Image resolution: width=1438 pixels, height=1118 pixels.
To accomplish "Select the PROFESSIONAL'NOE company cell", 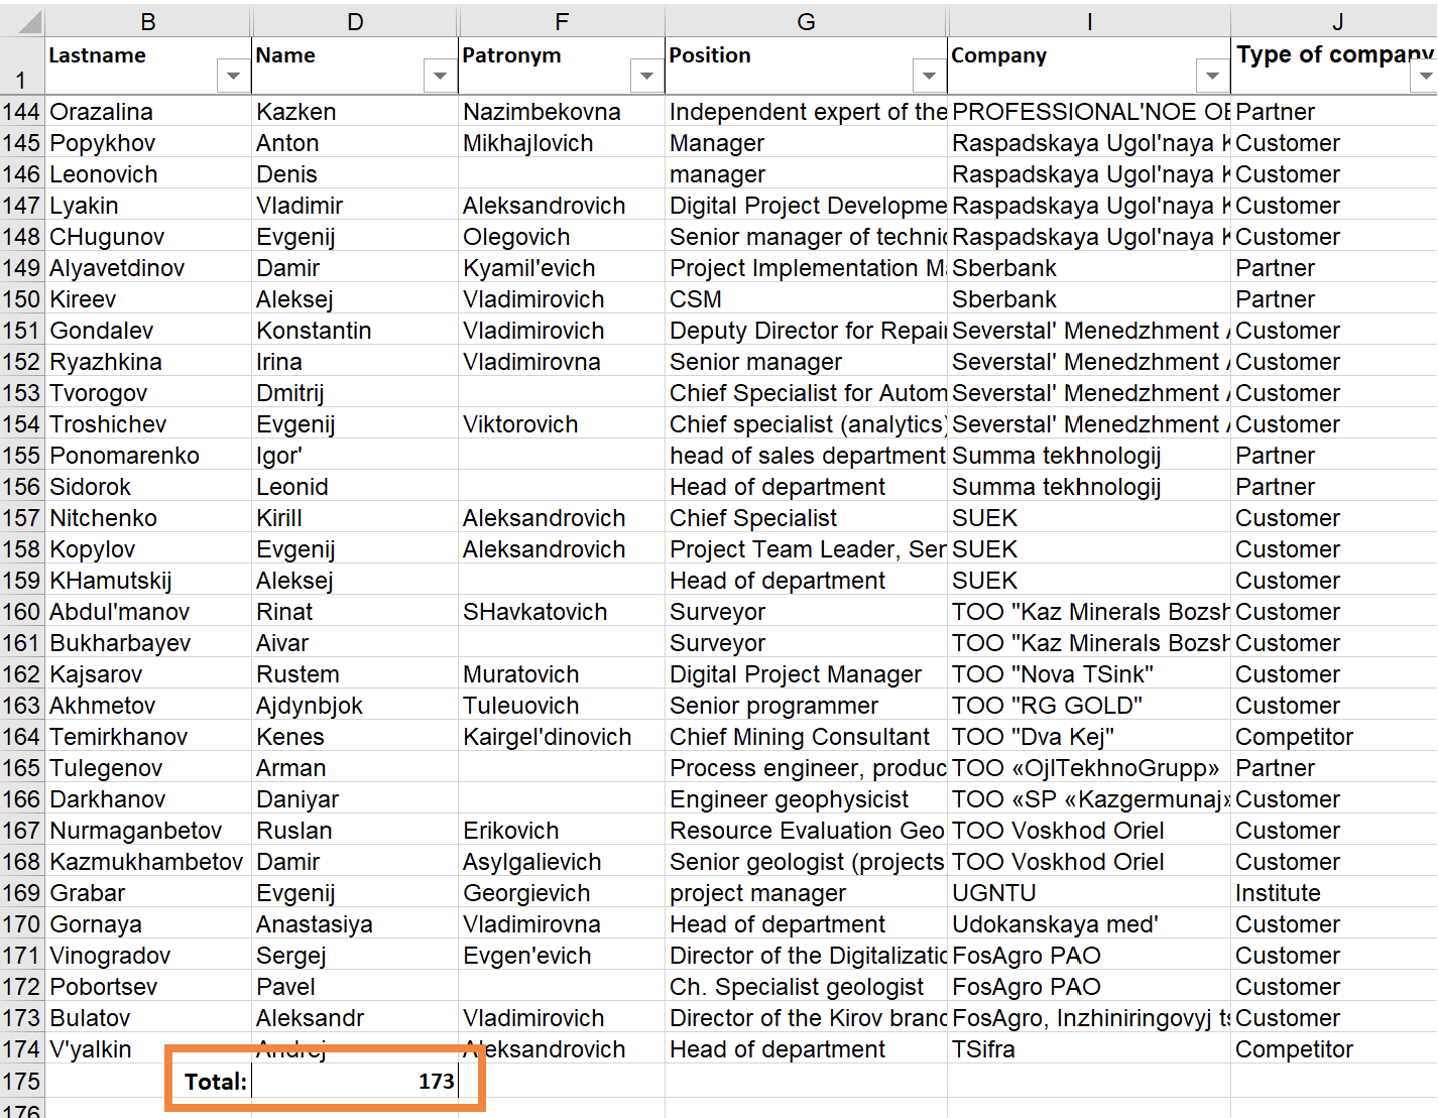I will 1089,111.
